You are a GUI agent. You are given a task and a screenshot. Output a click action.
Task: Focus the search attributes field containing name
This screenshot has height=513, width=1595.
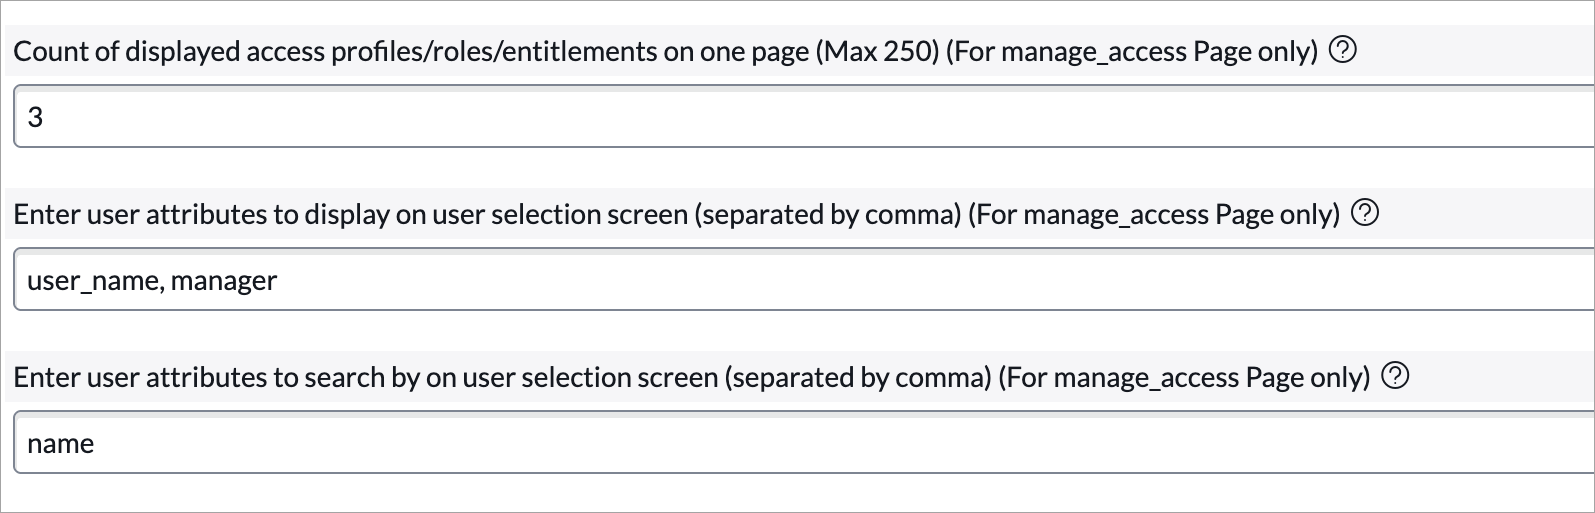pos(804,443)
